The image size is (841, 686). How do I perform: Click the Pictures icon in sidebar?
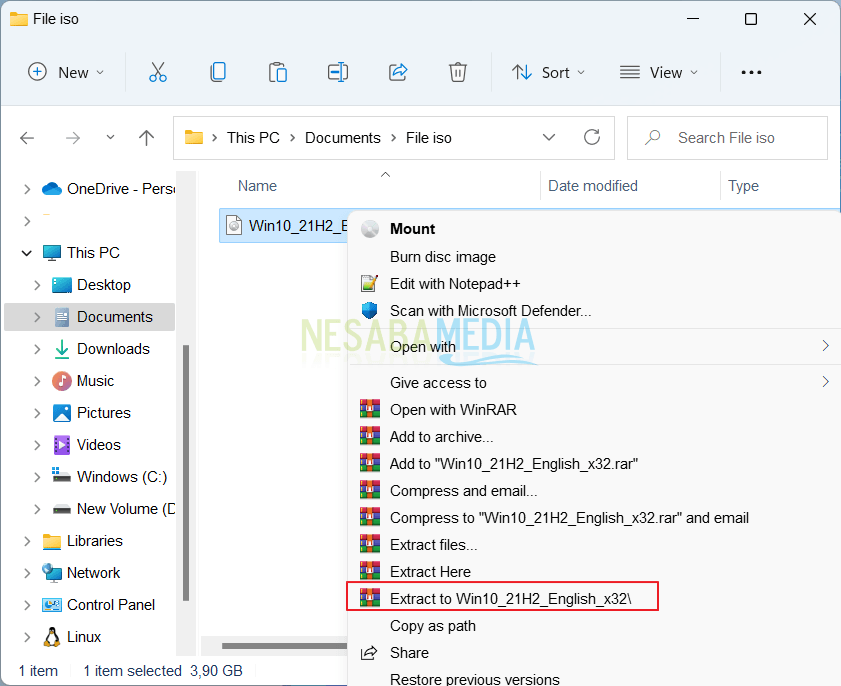click(x=62, y=413)
